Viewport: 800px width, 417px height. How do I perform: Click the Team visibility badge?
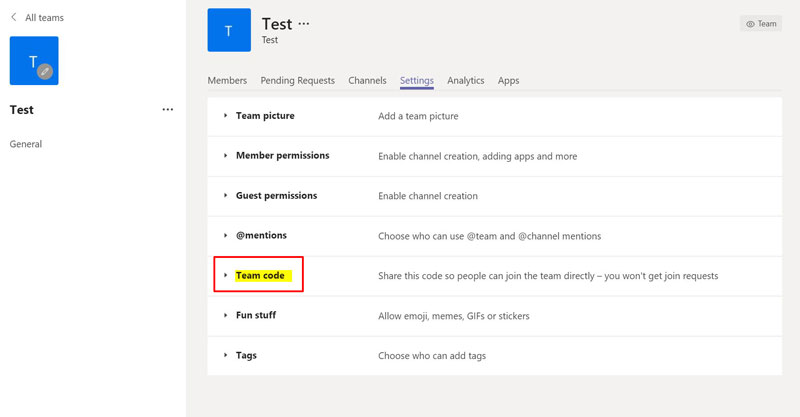pyautogui.click(x=761, y=23)
